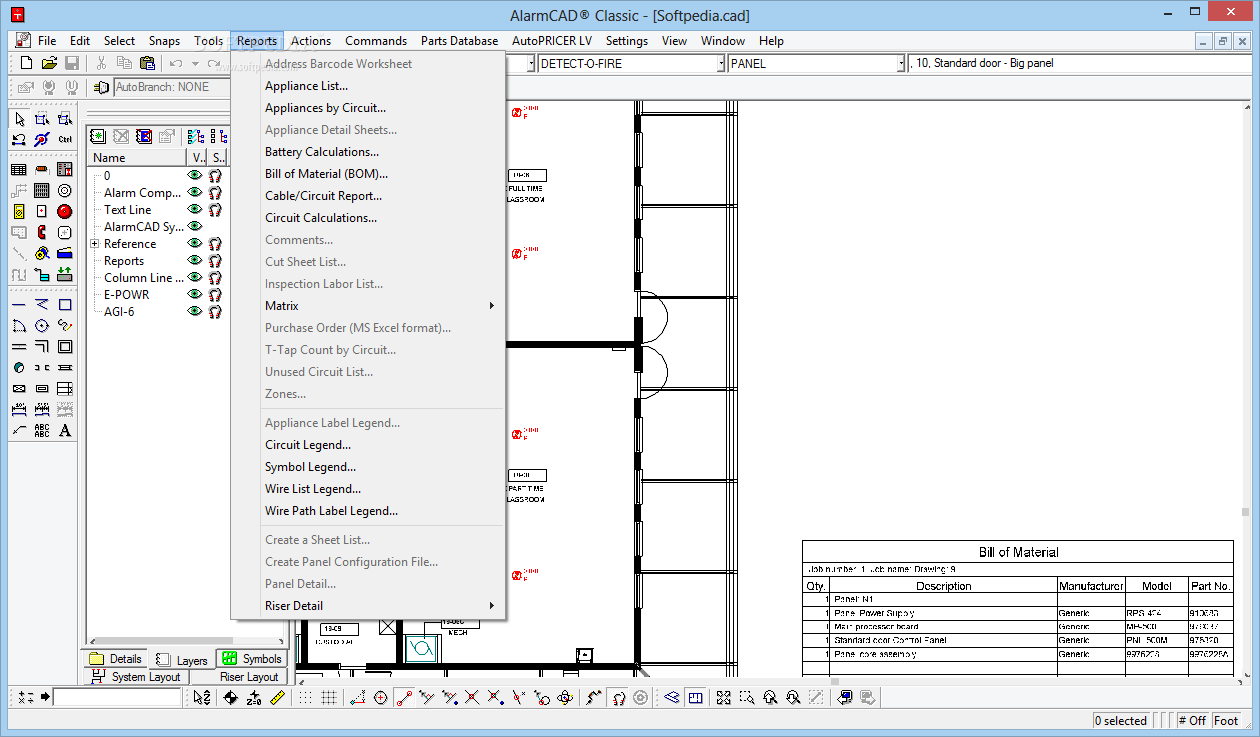Open the System Layout tab
Image resolution: width=1260 pixels, height=737 pixels.
pyautogui.click(x=137, y=677)
